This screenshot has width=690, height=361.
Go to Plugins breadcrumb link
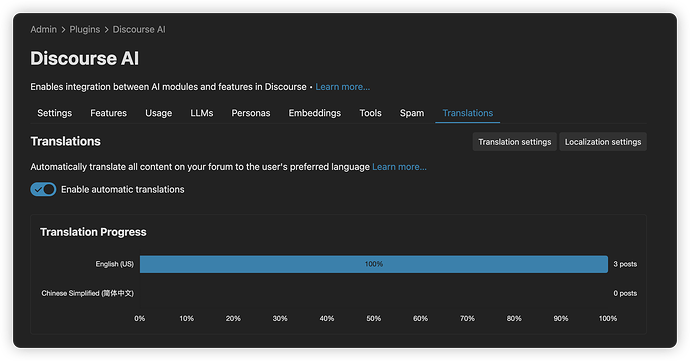84,29
